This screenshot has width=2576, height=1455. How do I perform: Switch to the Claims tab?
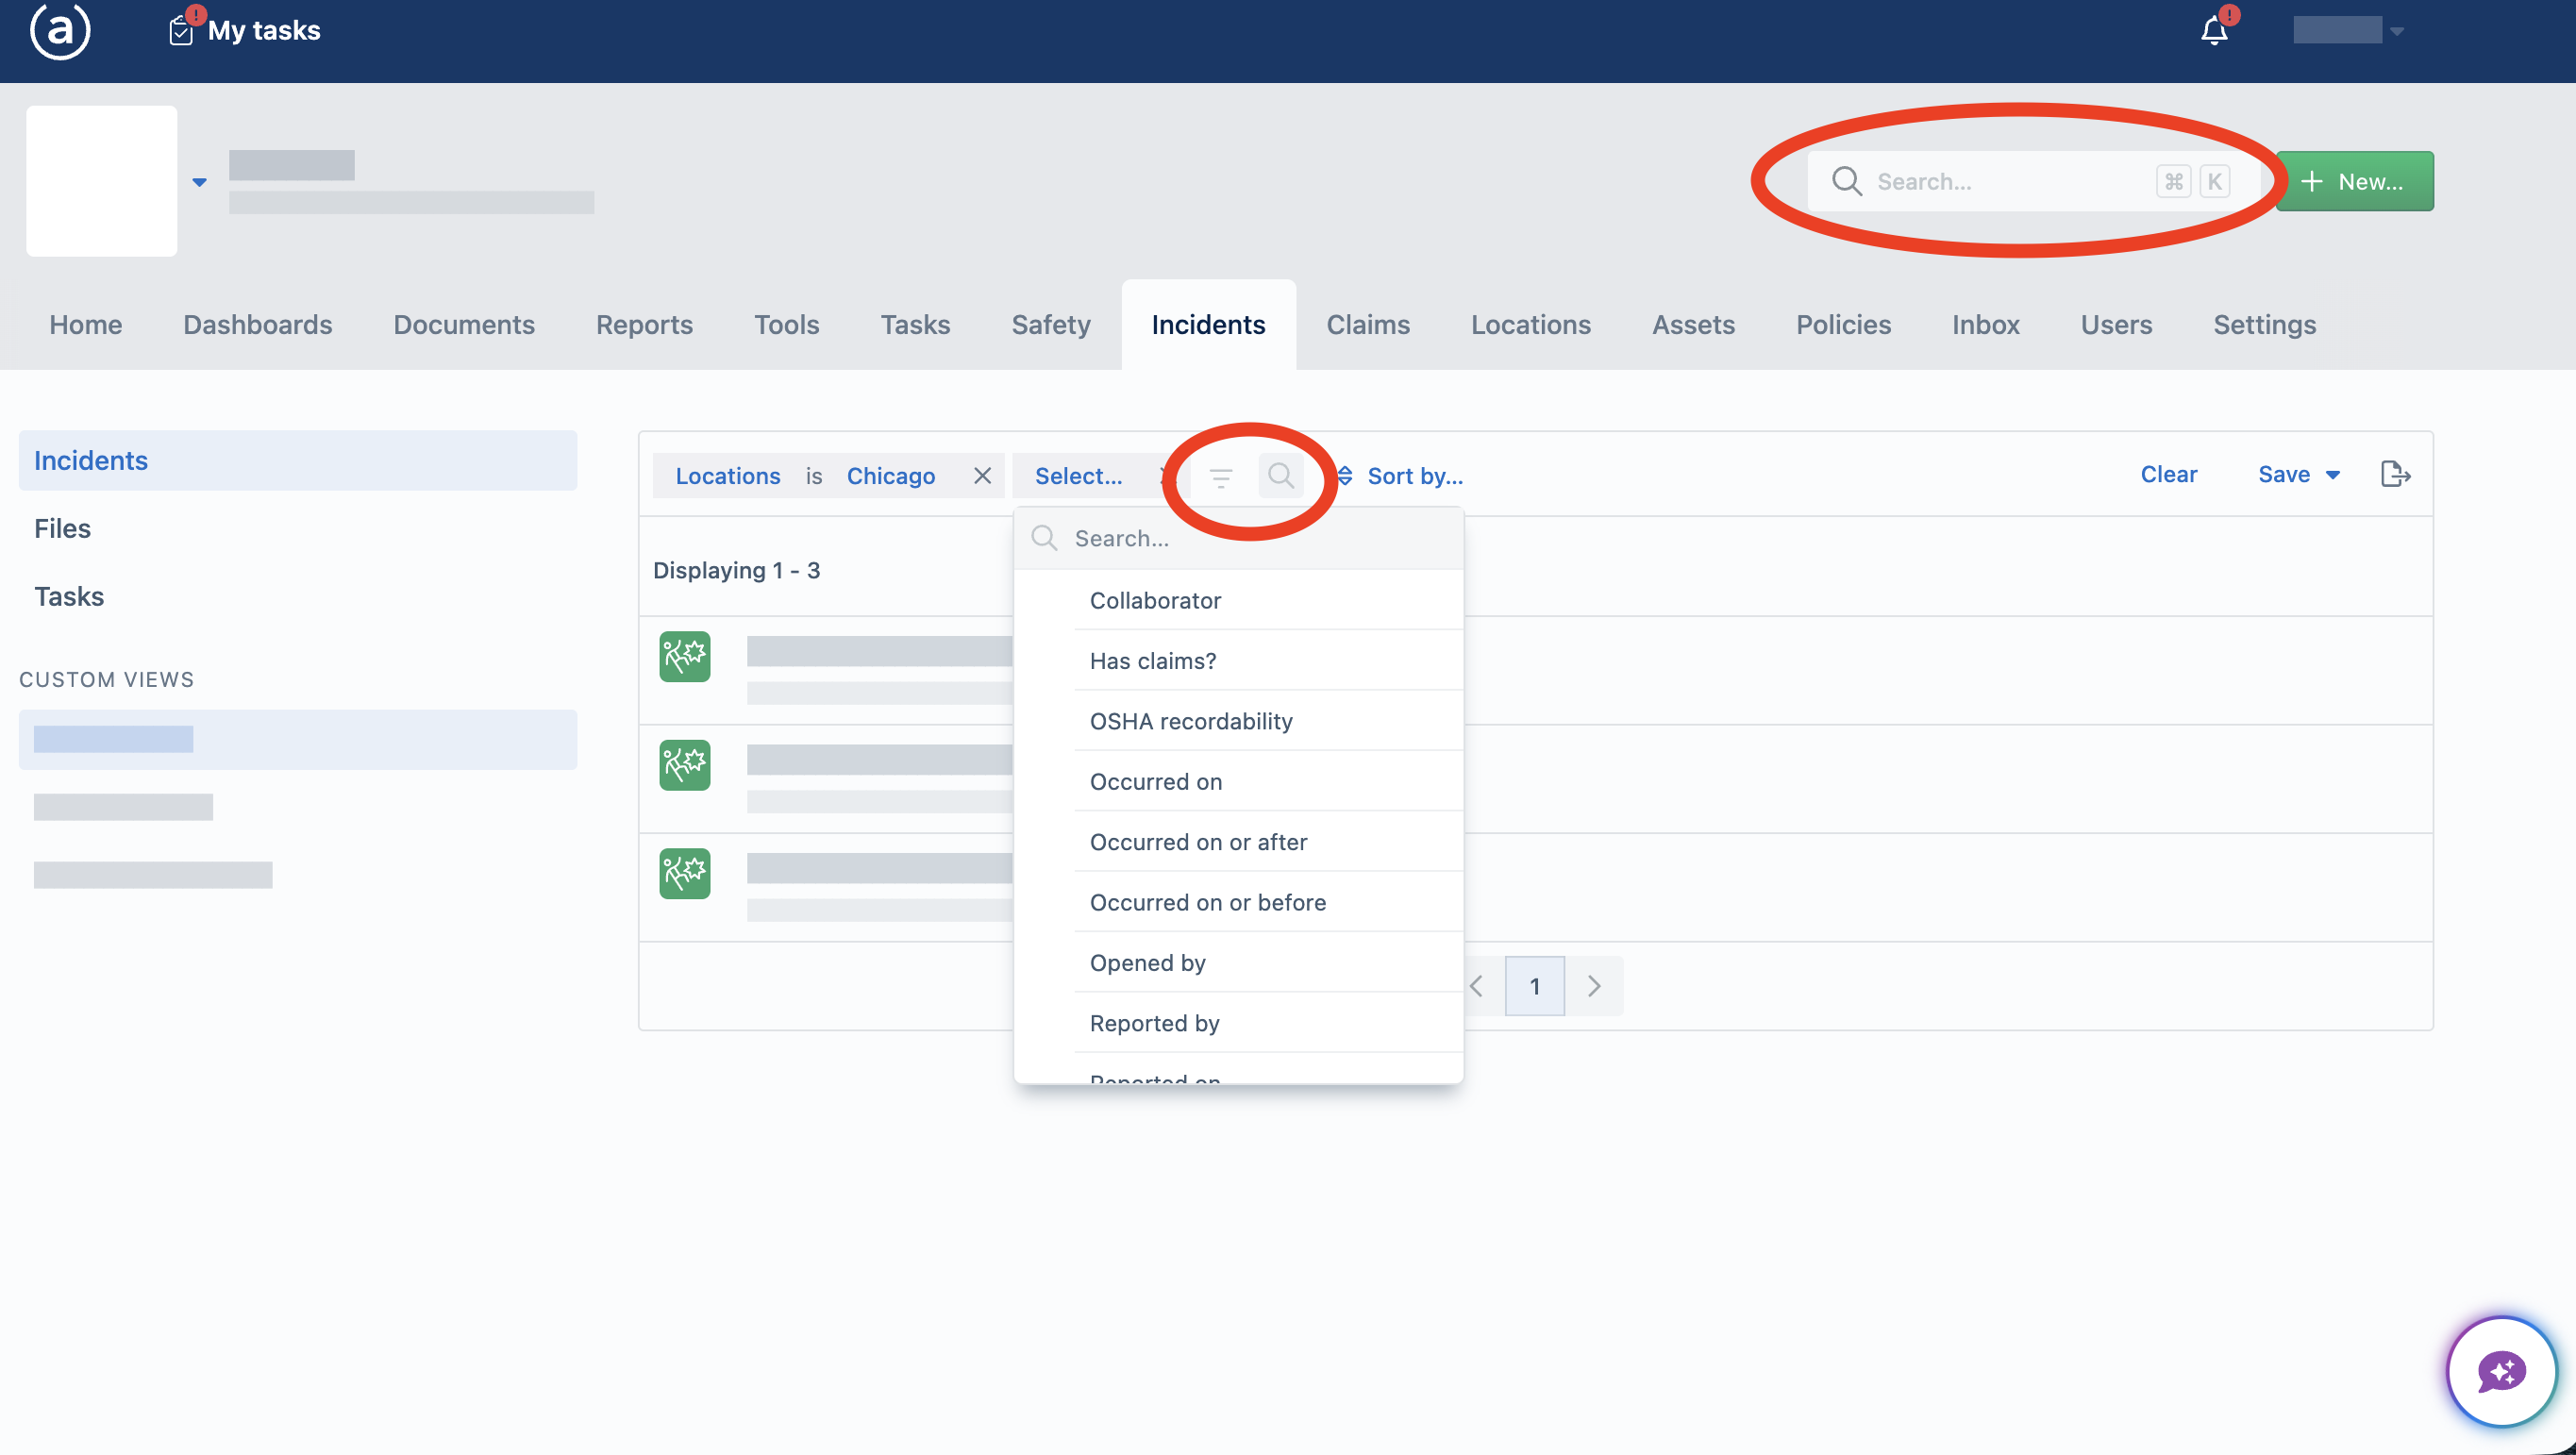1367,324
